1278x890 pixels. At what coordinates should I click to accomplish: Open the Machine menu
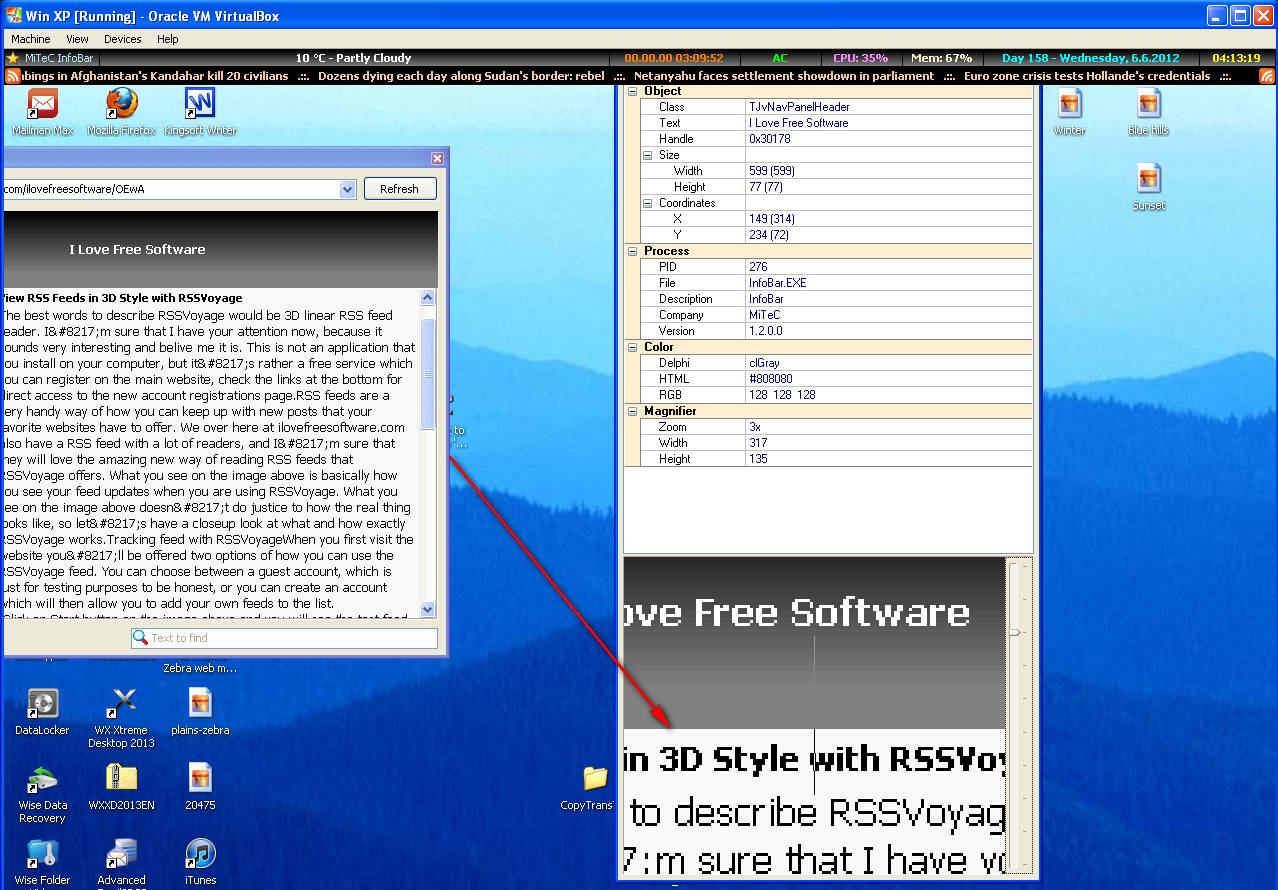pos(31,39)
